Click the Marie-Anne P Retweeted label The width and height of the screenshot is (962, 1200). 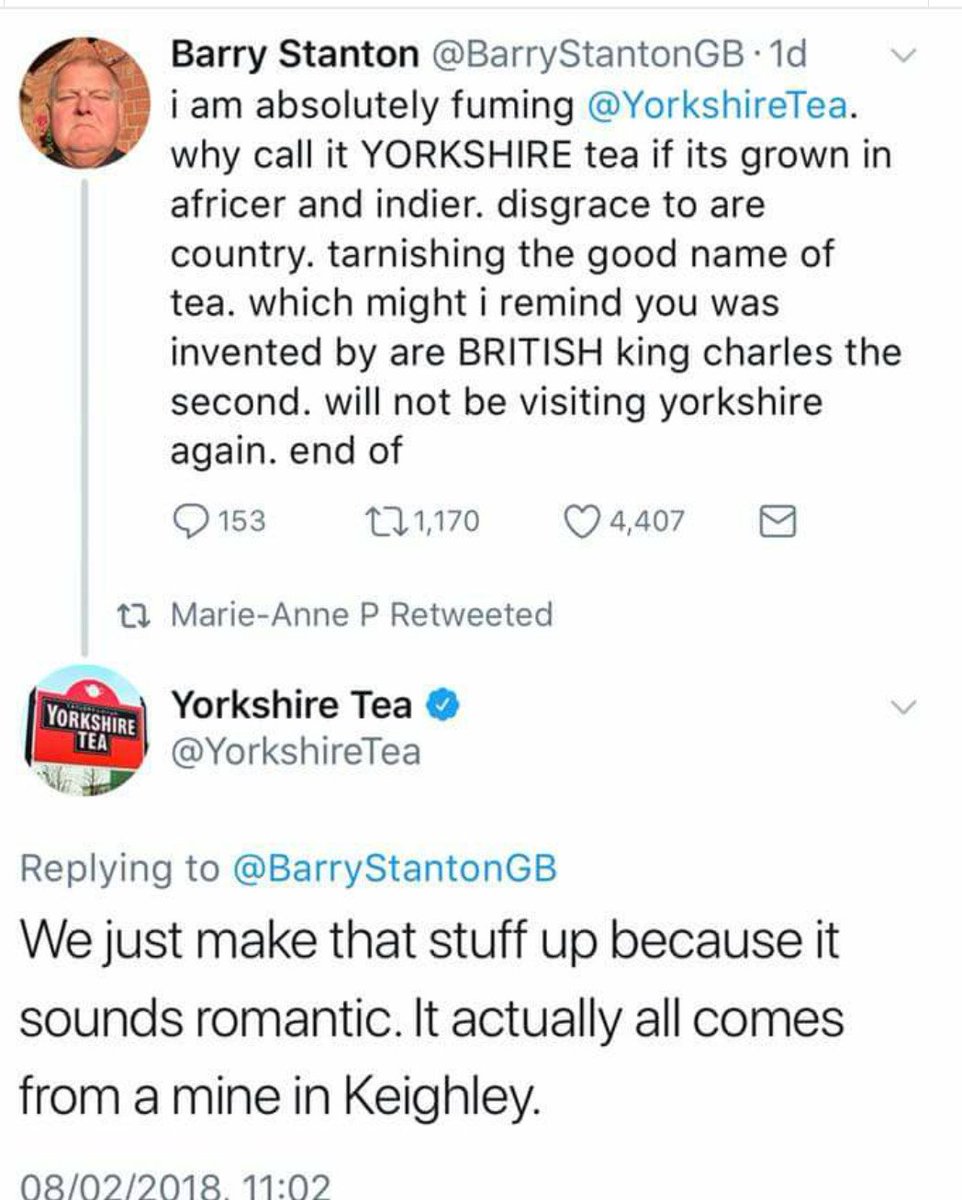coord(362,614)
